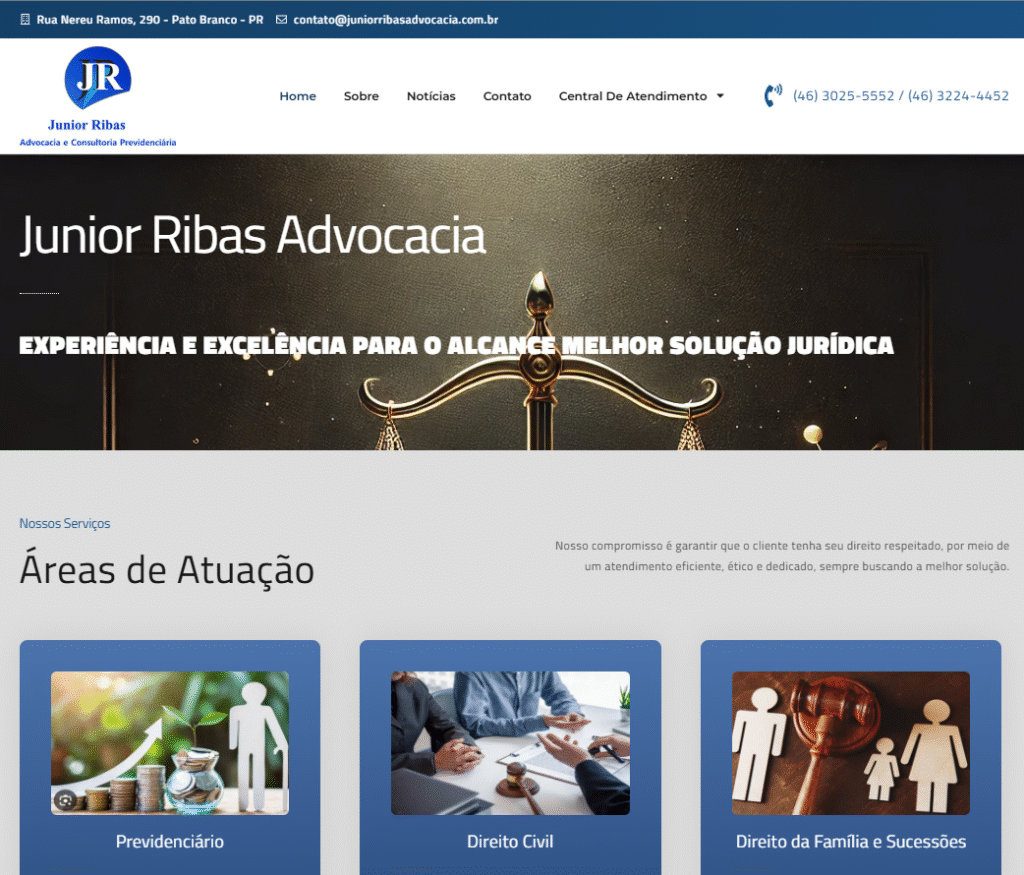Open the Sobre page from navigation
This screenshot has width=1024, height=875.
pyautogui.click(x=361, y=97)
